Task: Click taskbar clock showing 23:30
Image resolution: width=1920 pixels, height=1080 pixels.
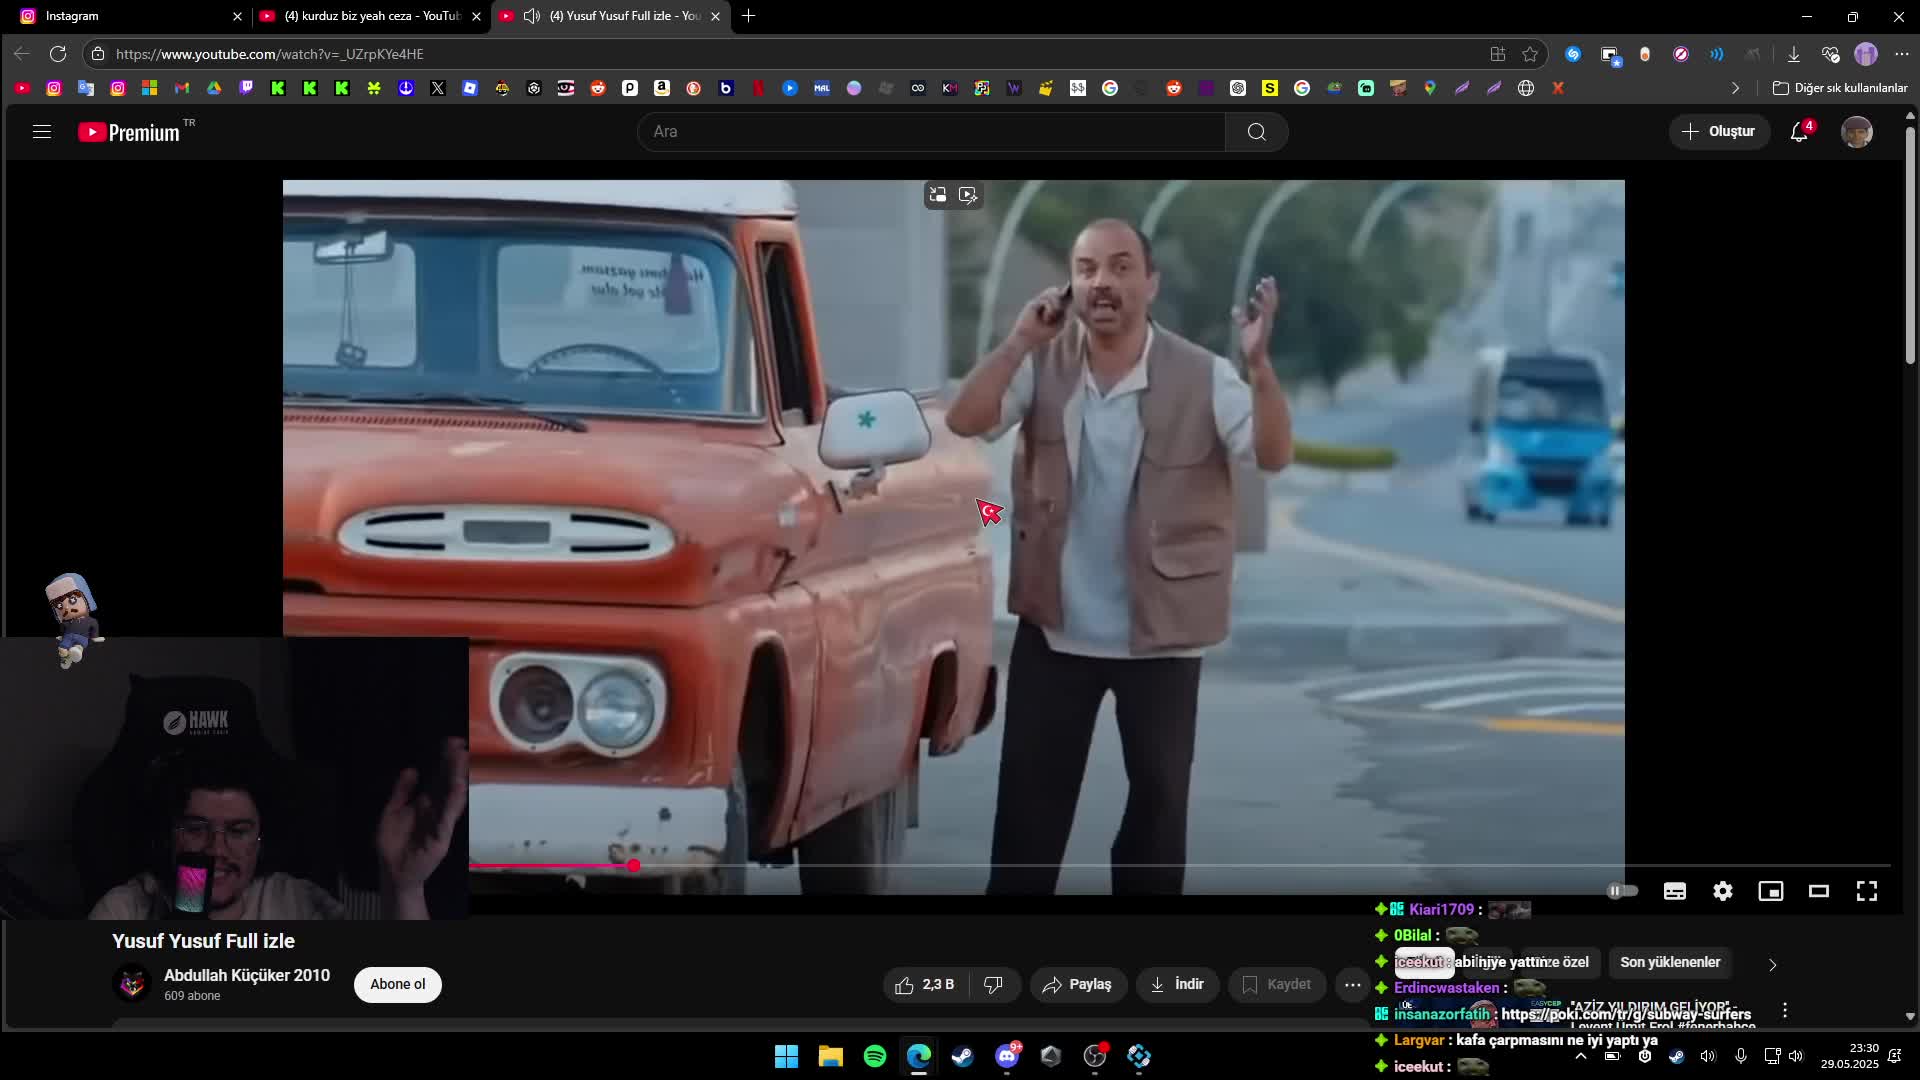Action: coord(1850,1056)
